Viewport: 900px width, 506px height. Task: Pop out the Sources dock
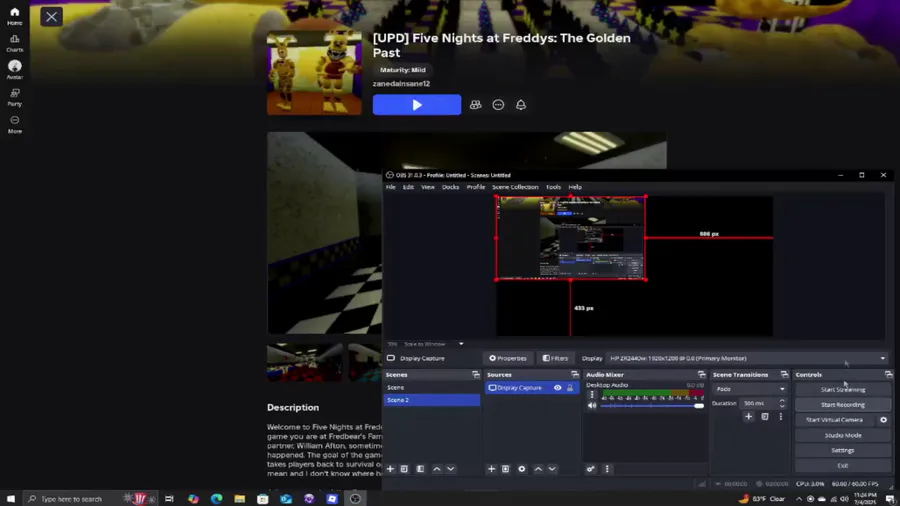(x=575, y=375)
